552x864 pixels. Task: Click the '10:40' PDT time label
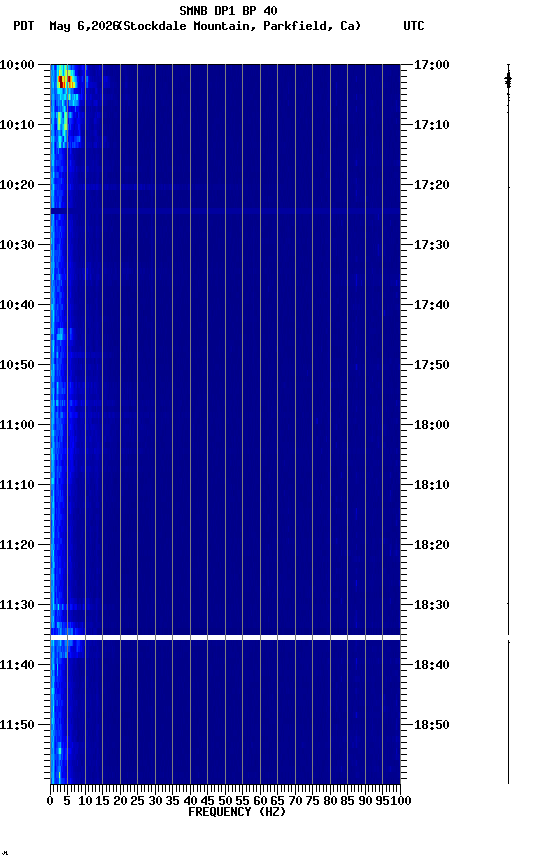[17, 305]
